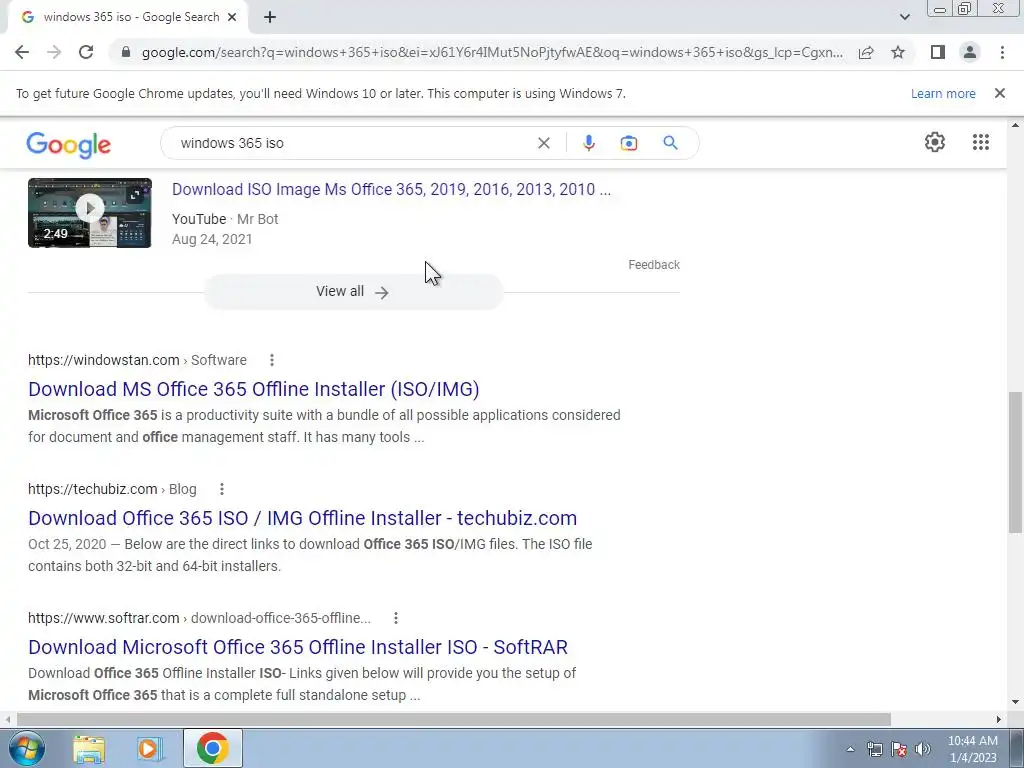Open the volume speaker tray icon
Screen dimensions: 1024x768
[923, 749]
